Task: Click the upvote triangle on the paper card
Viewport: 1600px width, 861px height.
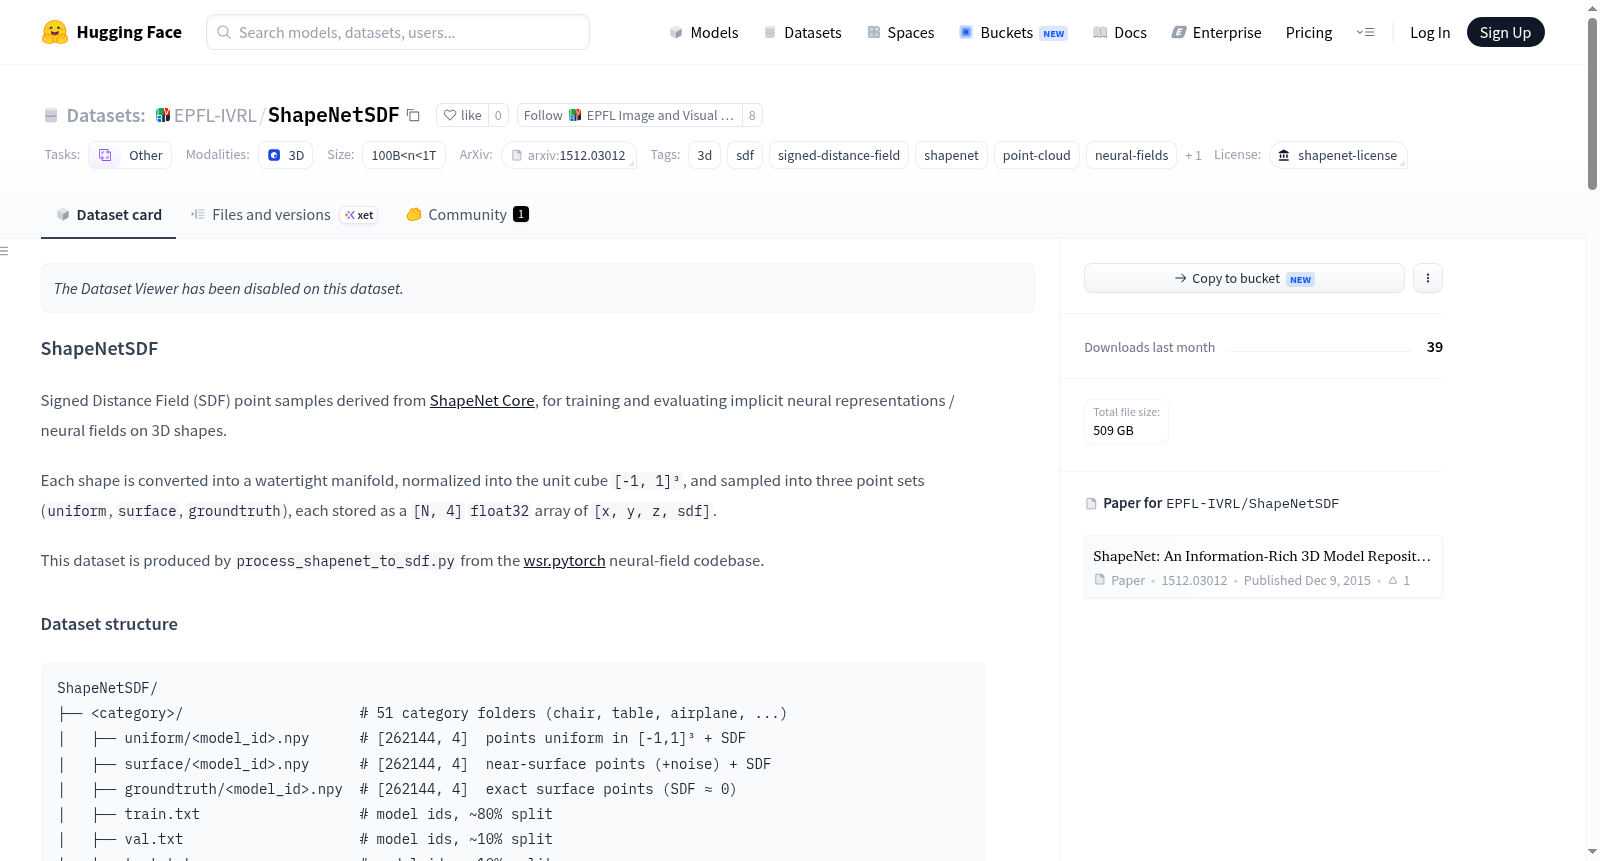Action: click(1393, 580)
